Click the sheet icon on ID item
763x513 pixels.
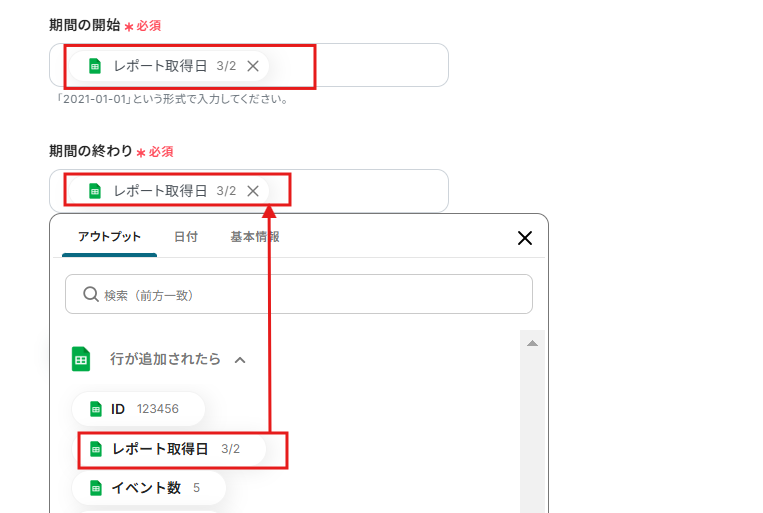pyautogui.click(x=96, y=409)
